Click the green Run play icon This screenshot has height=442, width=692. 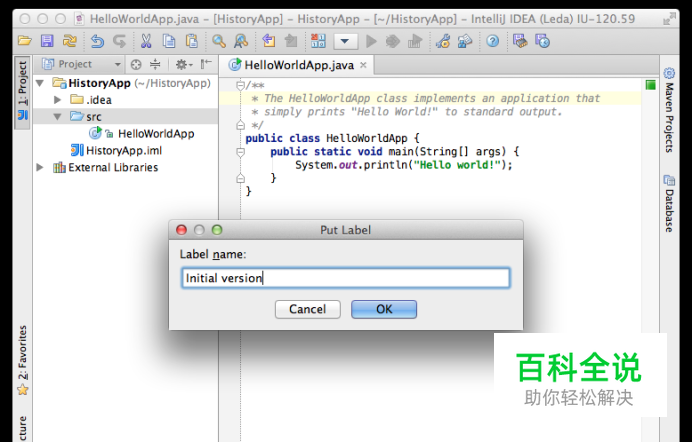[371, 42]
